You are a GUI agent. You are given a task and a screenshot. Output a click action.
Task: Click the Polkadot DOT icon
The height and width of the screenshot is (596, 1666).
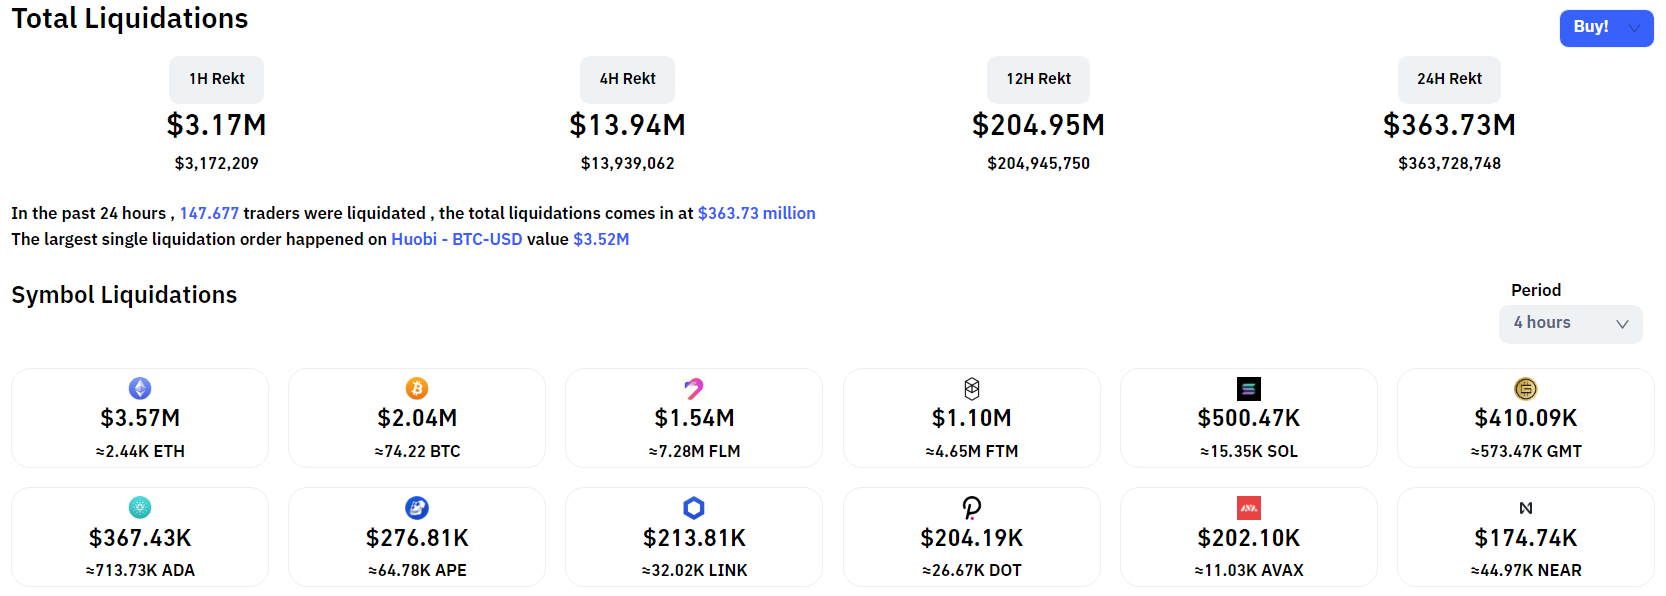(x=971, y=508)
